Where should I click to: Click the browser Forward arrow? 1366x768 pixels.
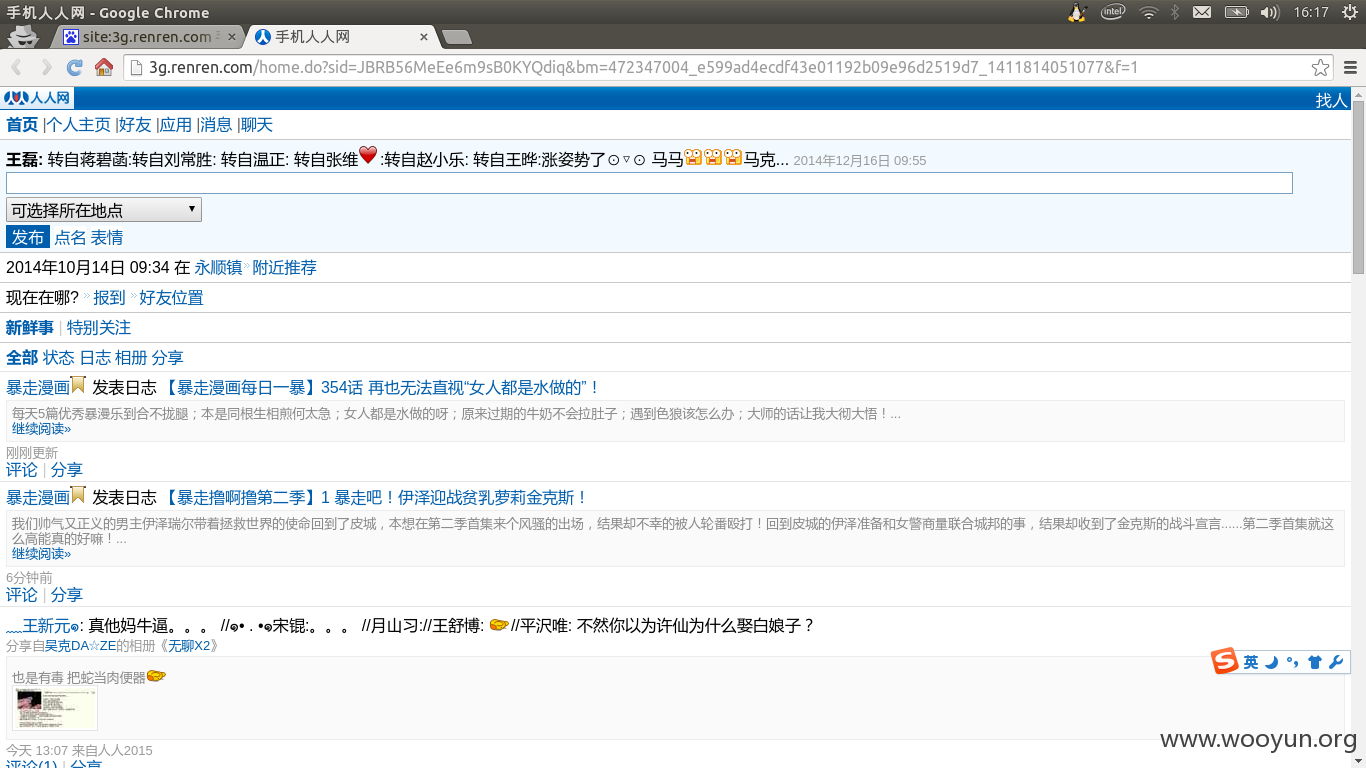[x=46, y=67]
